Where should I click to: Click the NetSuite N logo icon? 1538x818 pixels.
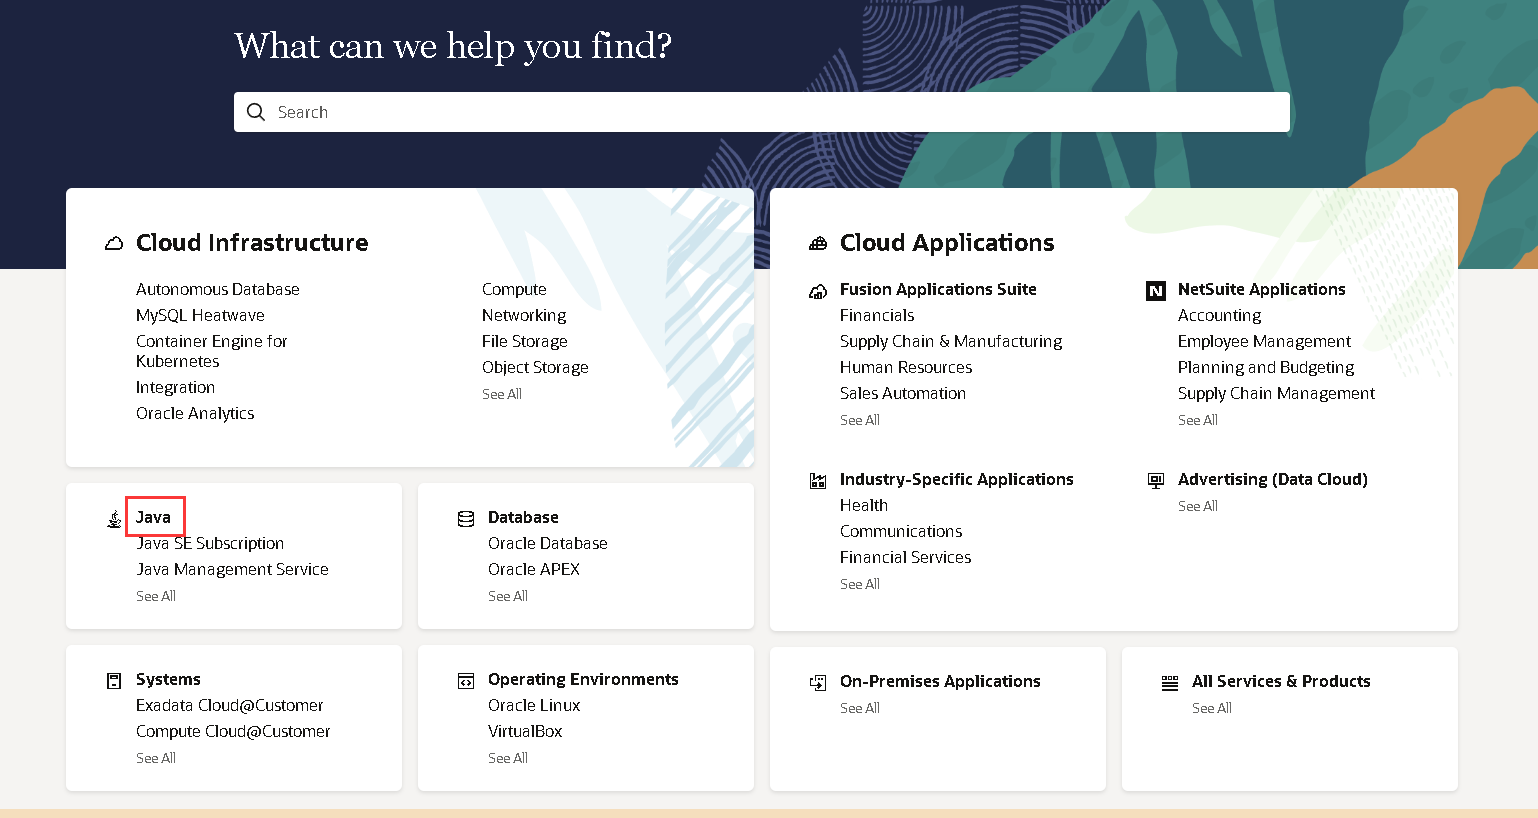pos(1156,291)
